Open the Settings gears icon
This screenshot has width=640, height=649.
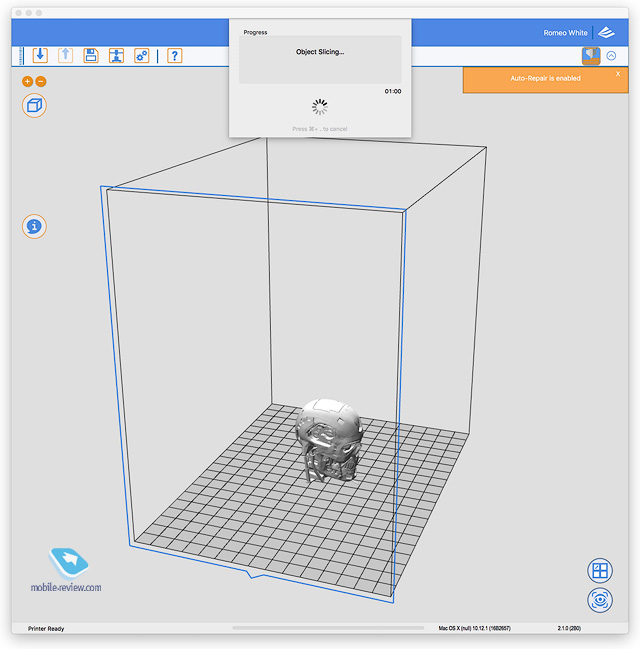pyautogui.click(x=142, y=55)
